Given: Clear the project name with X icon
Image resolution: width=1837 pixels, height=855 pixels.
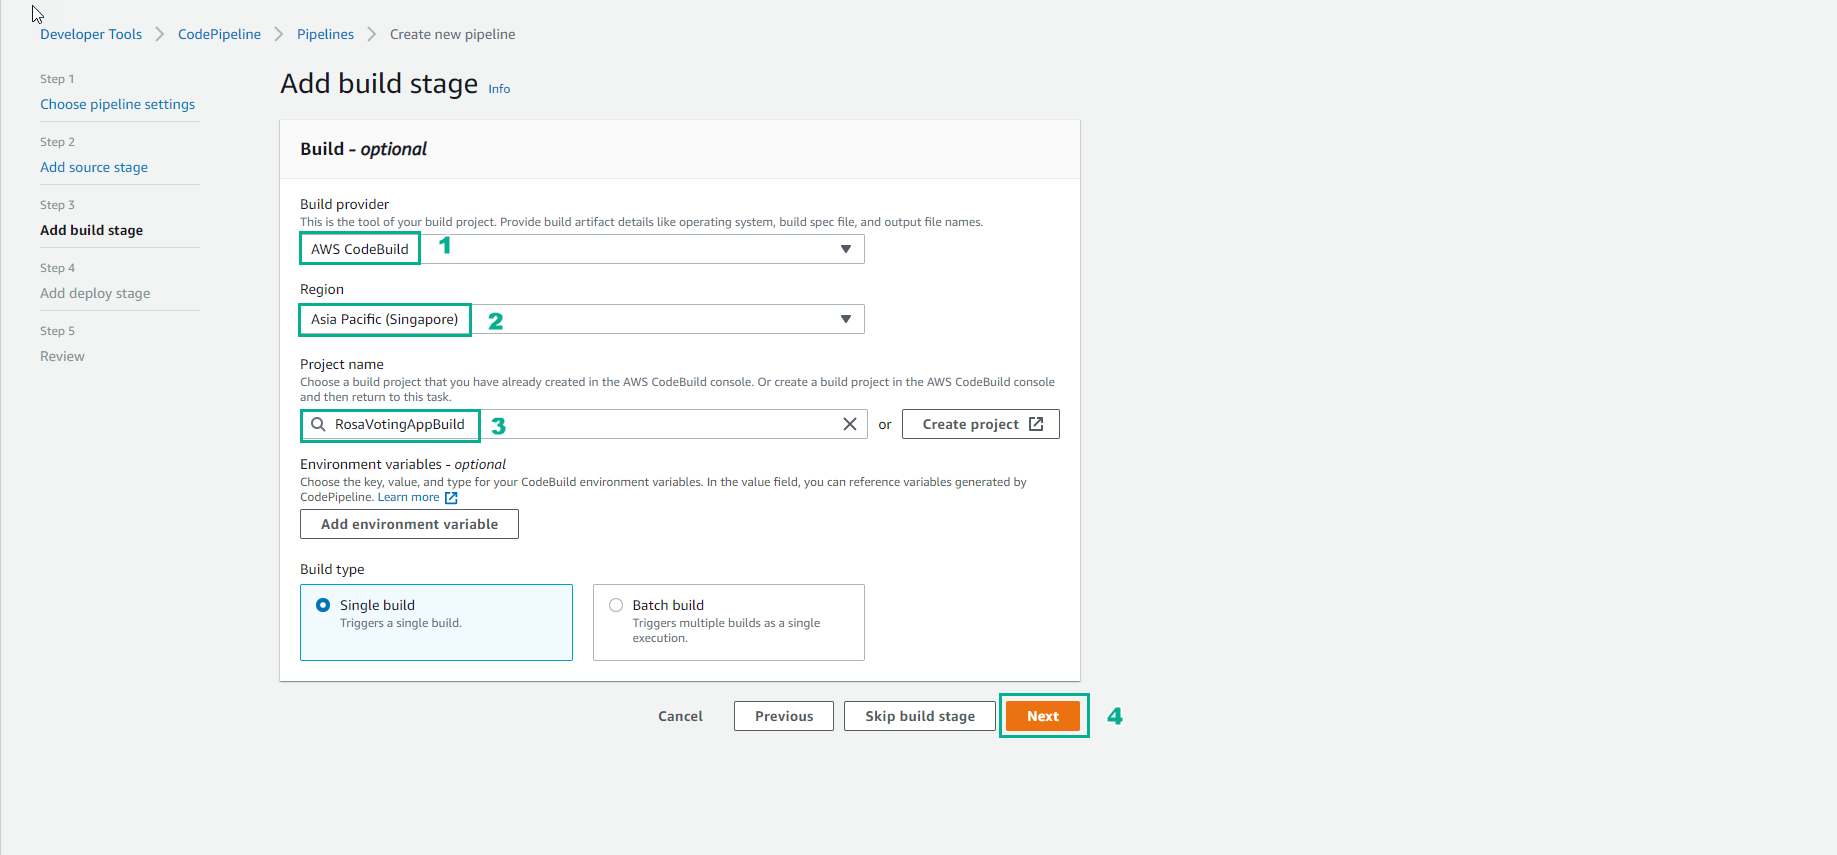Looking at the screenshot, I should click(849, 424).
